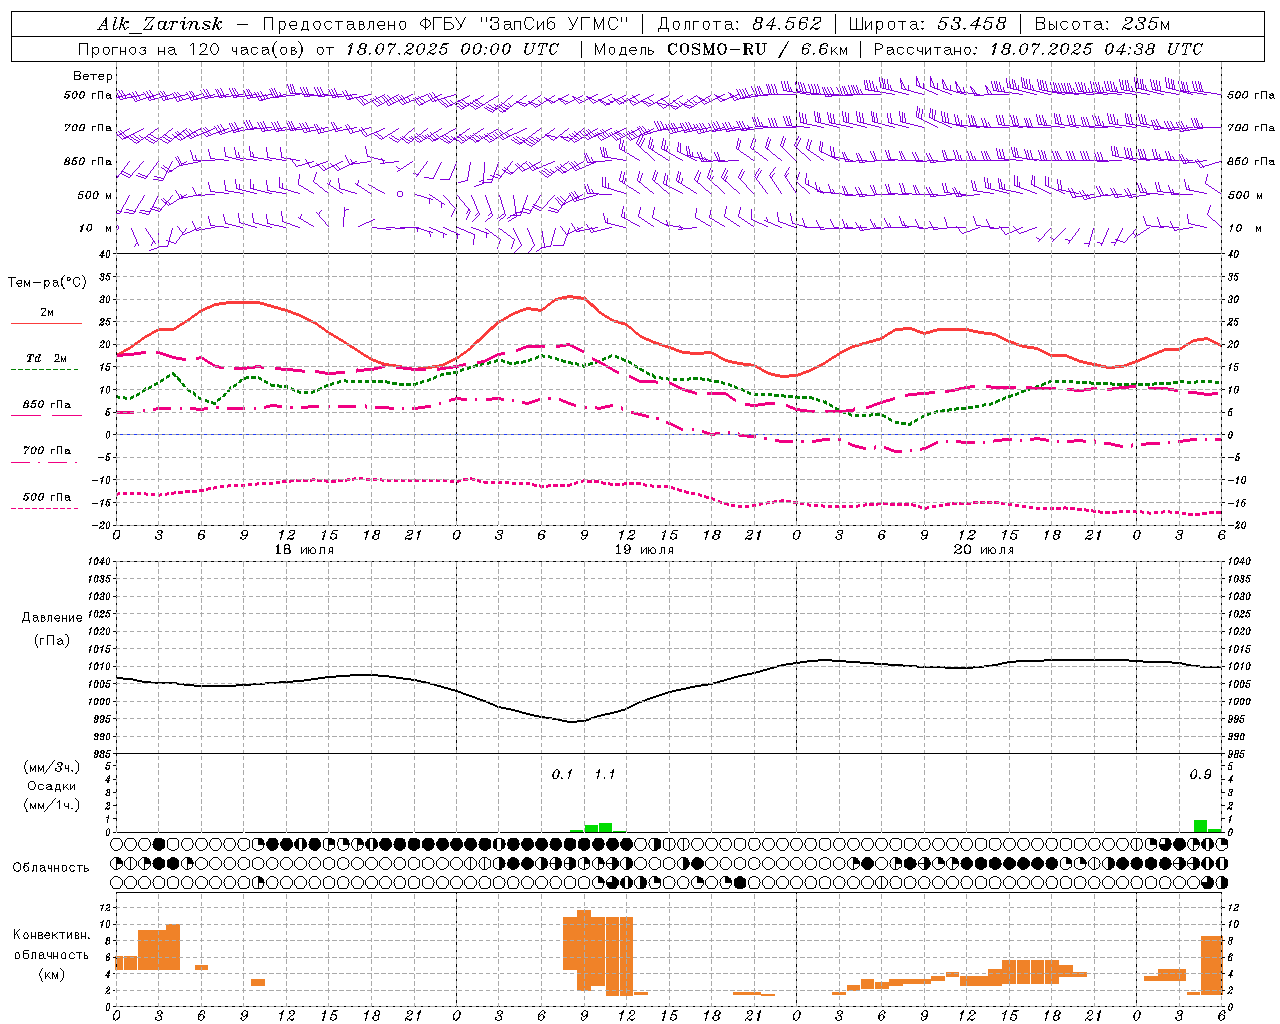Click the solid red legend line under 2м
The image size is (1280, 1024).
point(46,324)
